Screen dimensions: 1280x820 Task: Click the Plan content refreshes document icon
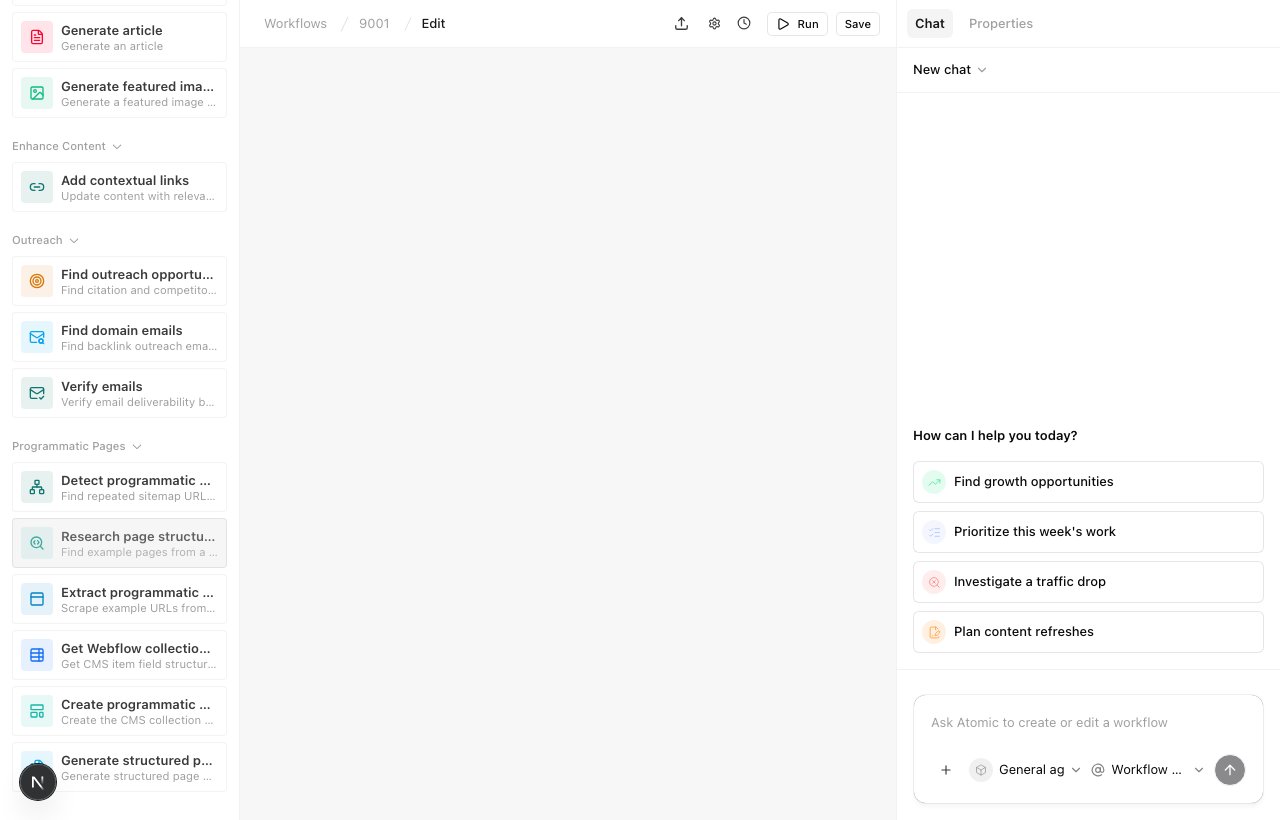click(x=934, y=632)
